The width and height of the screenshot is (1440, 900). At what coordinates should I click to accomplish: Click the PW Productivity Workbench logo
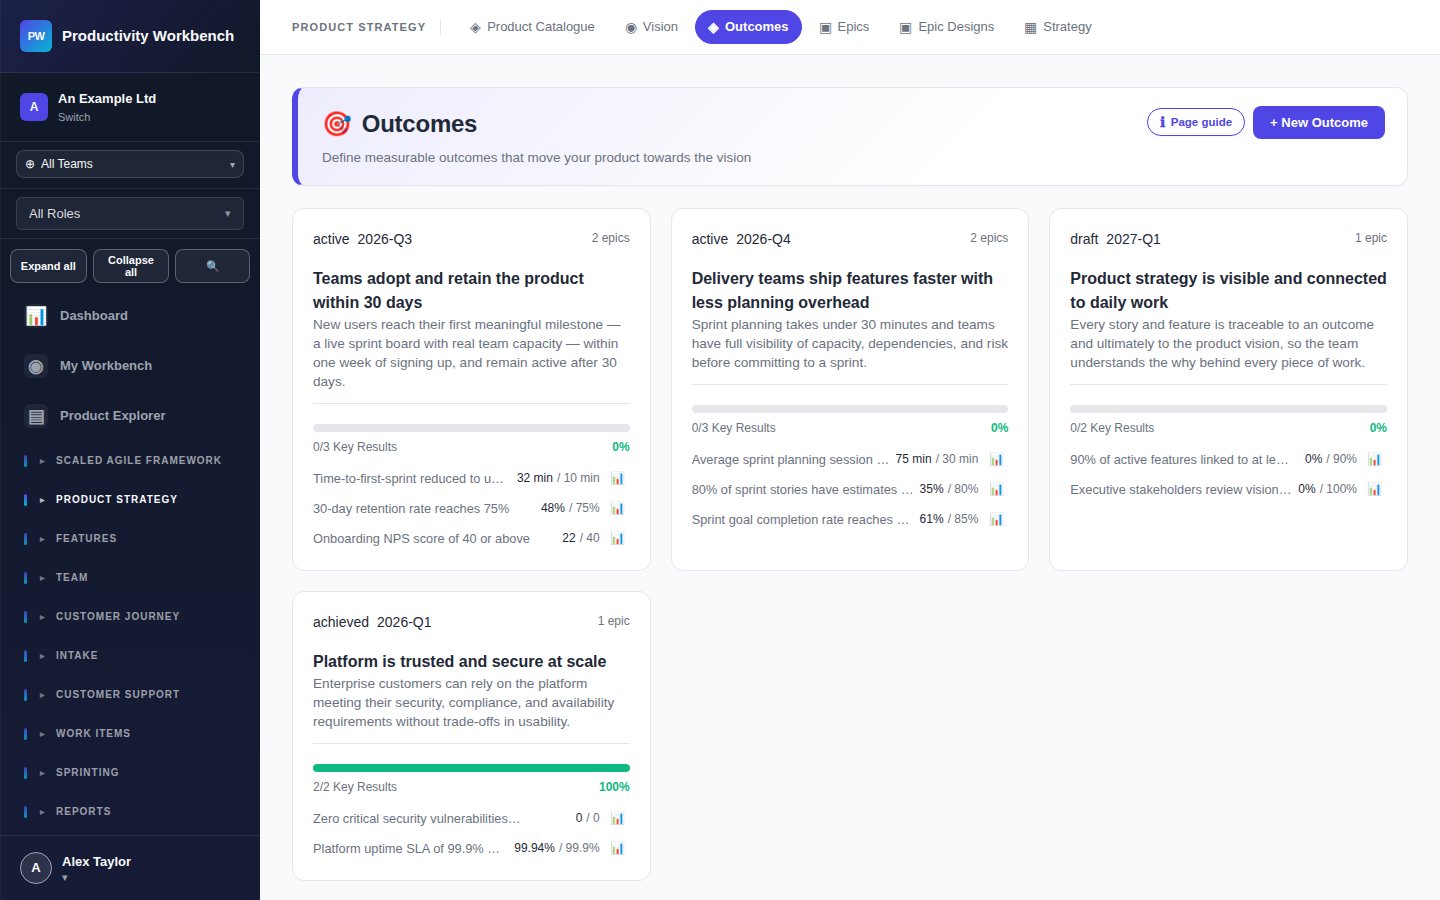(x=36, y=36)
